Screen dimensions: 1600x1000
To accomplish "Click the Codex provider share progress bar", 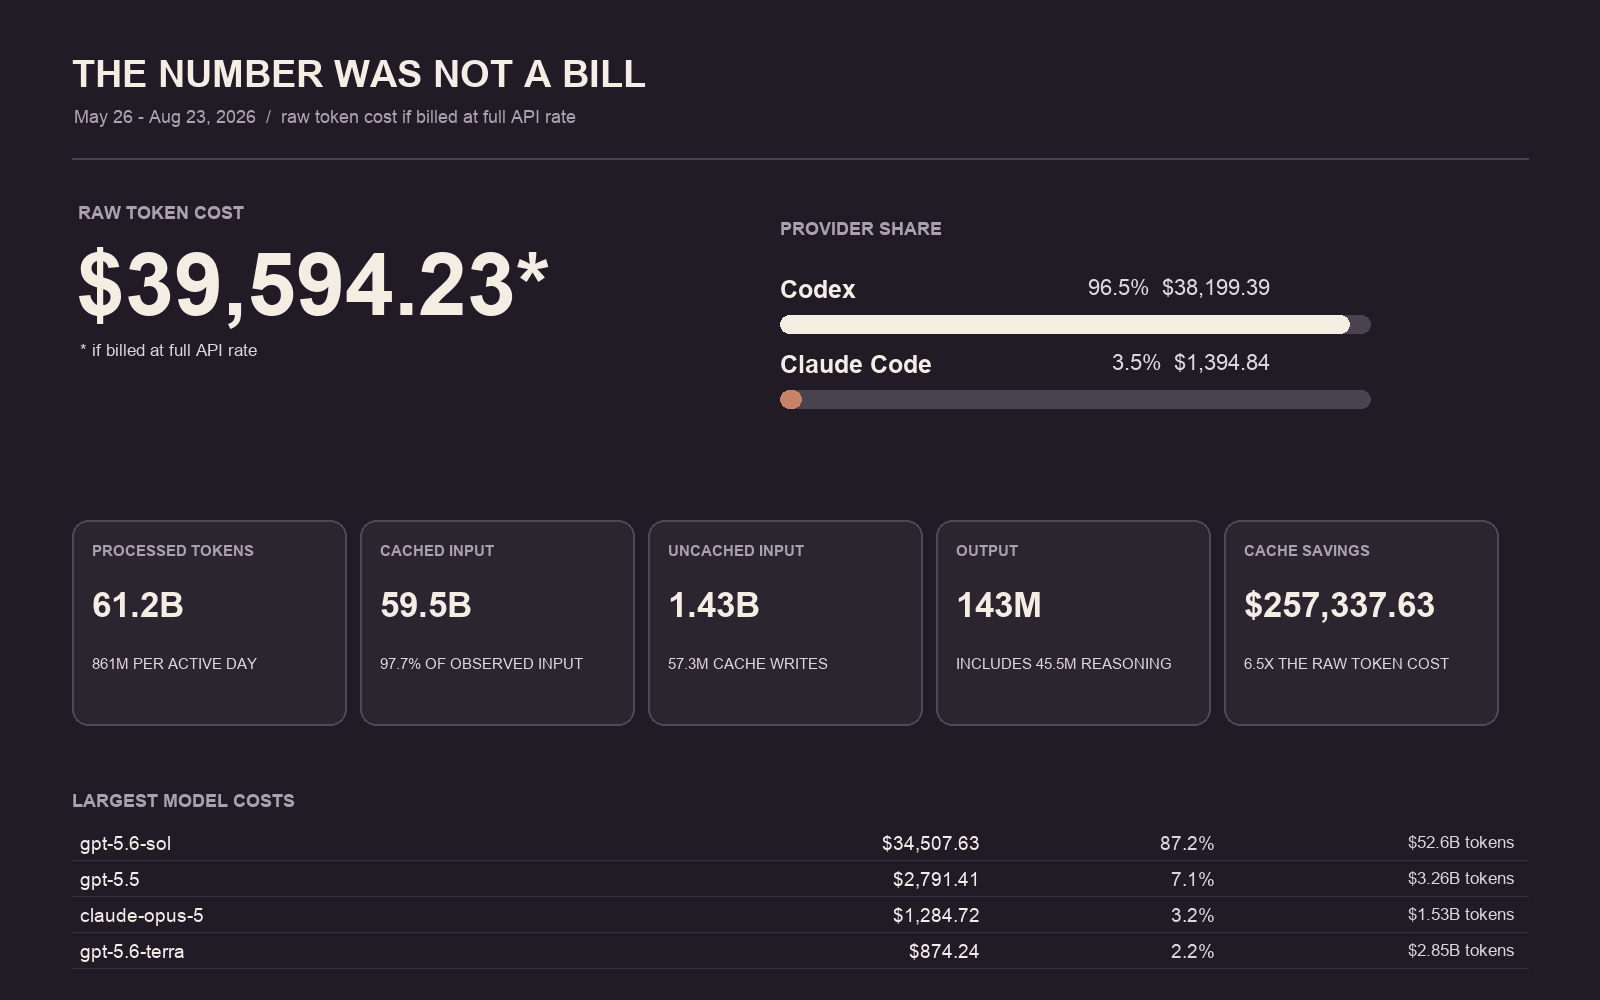I will 1075,324.
